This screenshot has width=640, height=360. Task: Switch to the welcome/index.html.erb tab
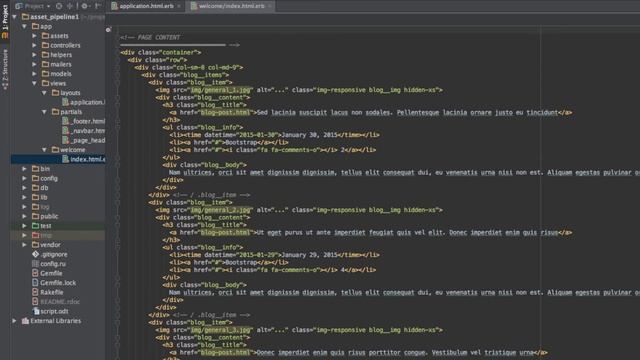click(231, 6)
